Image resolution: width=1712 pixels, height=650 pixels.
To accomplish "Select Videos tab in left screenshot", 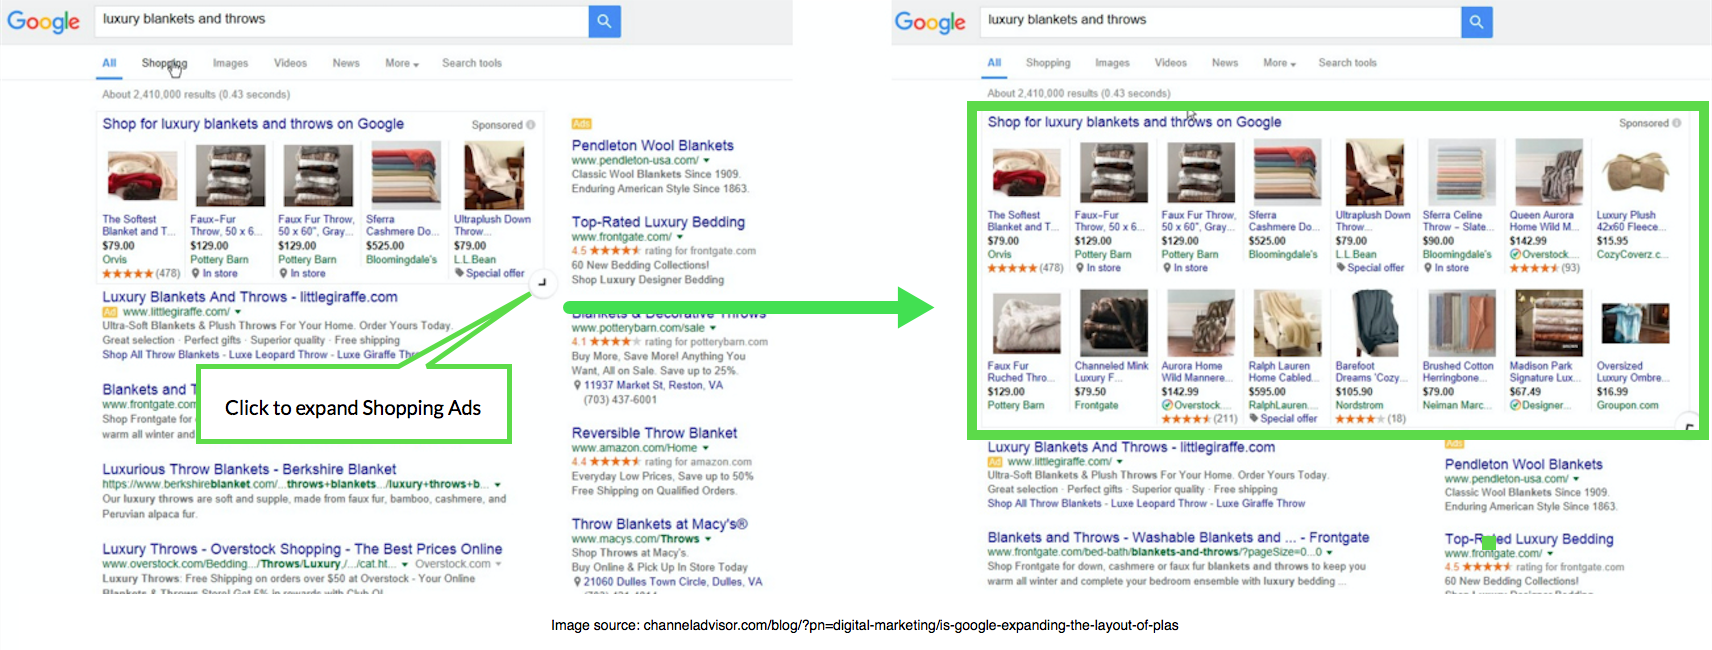I will (290, 63).
